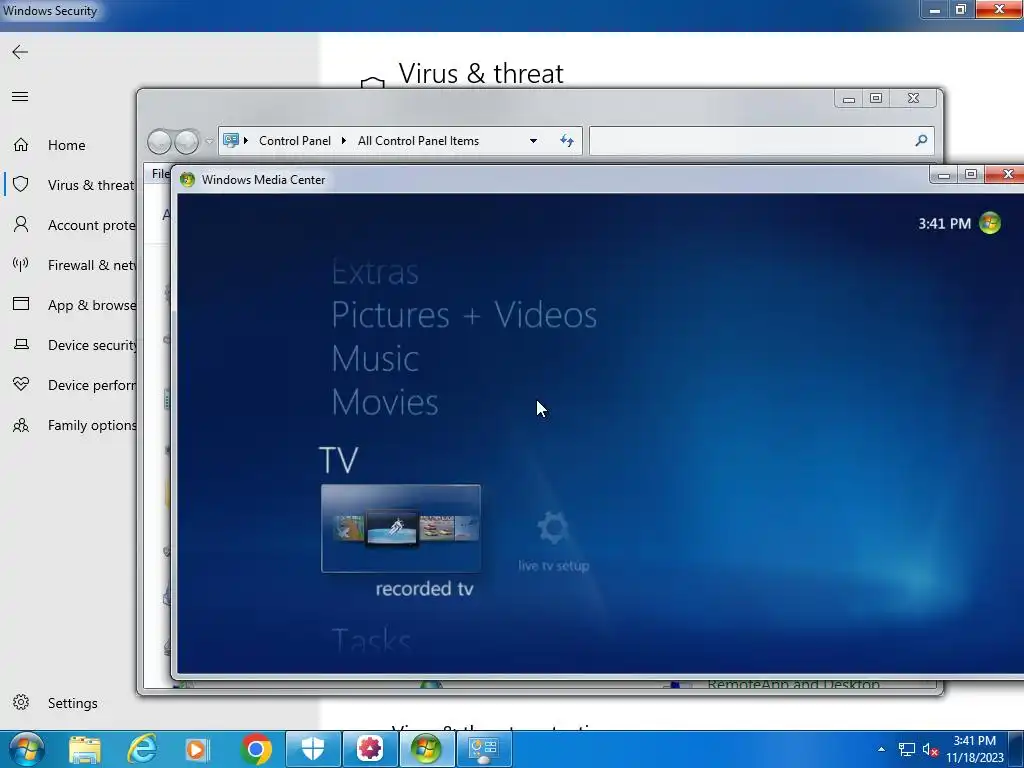Select Tasks in Media Center menu

371,640
